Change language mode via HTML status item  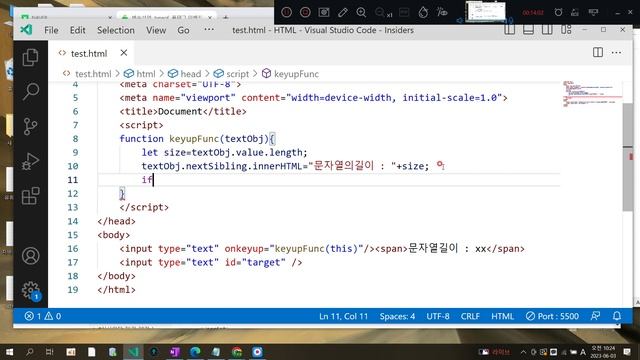(502, 316)
